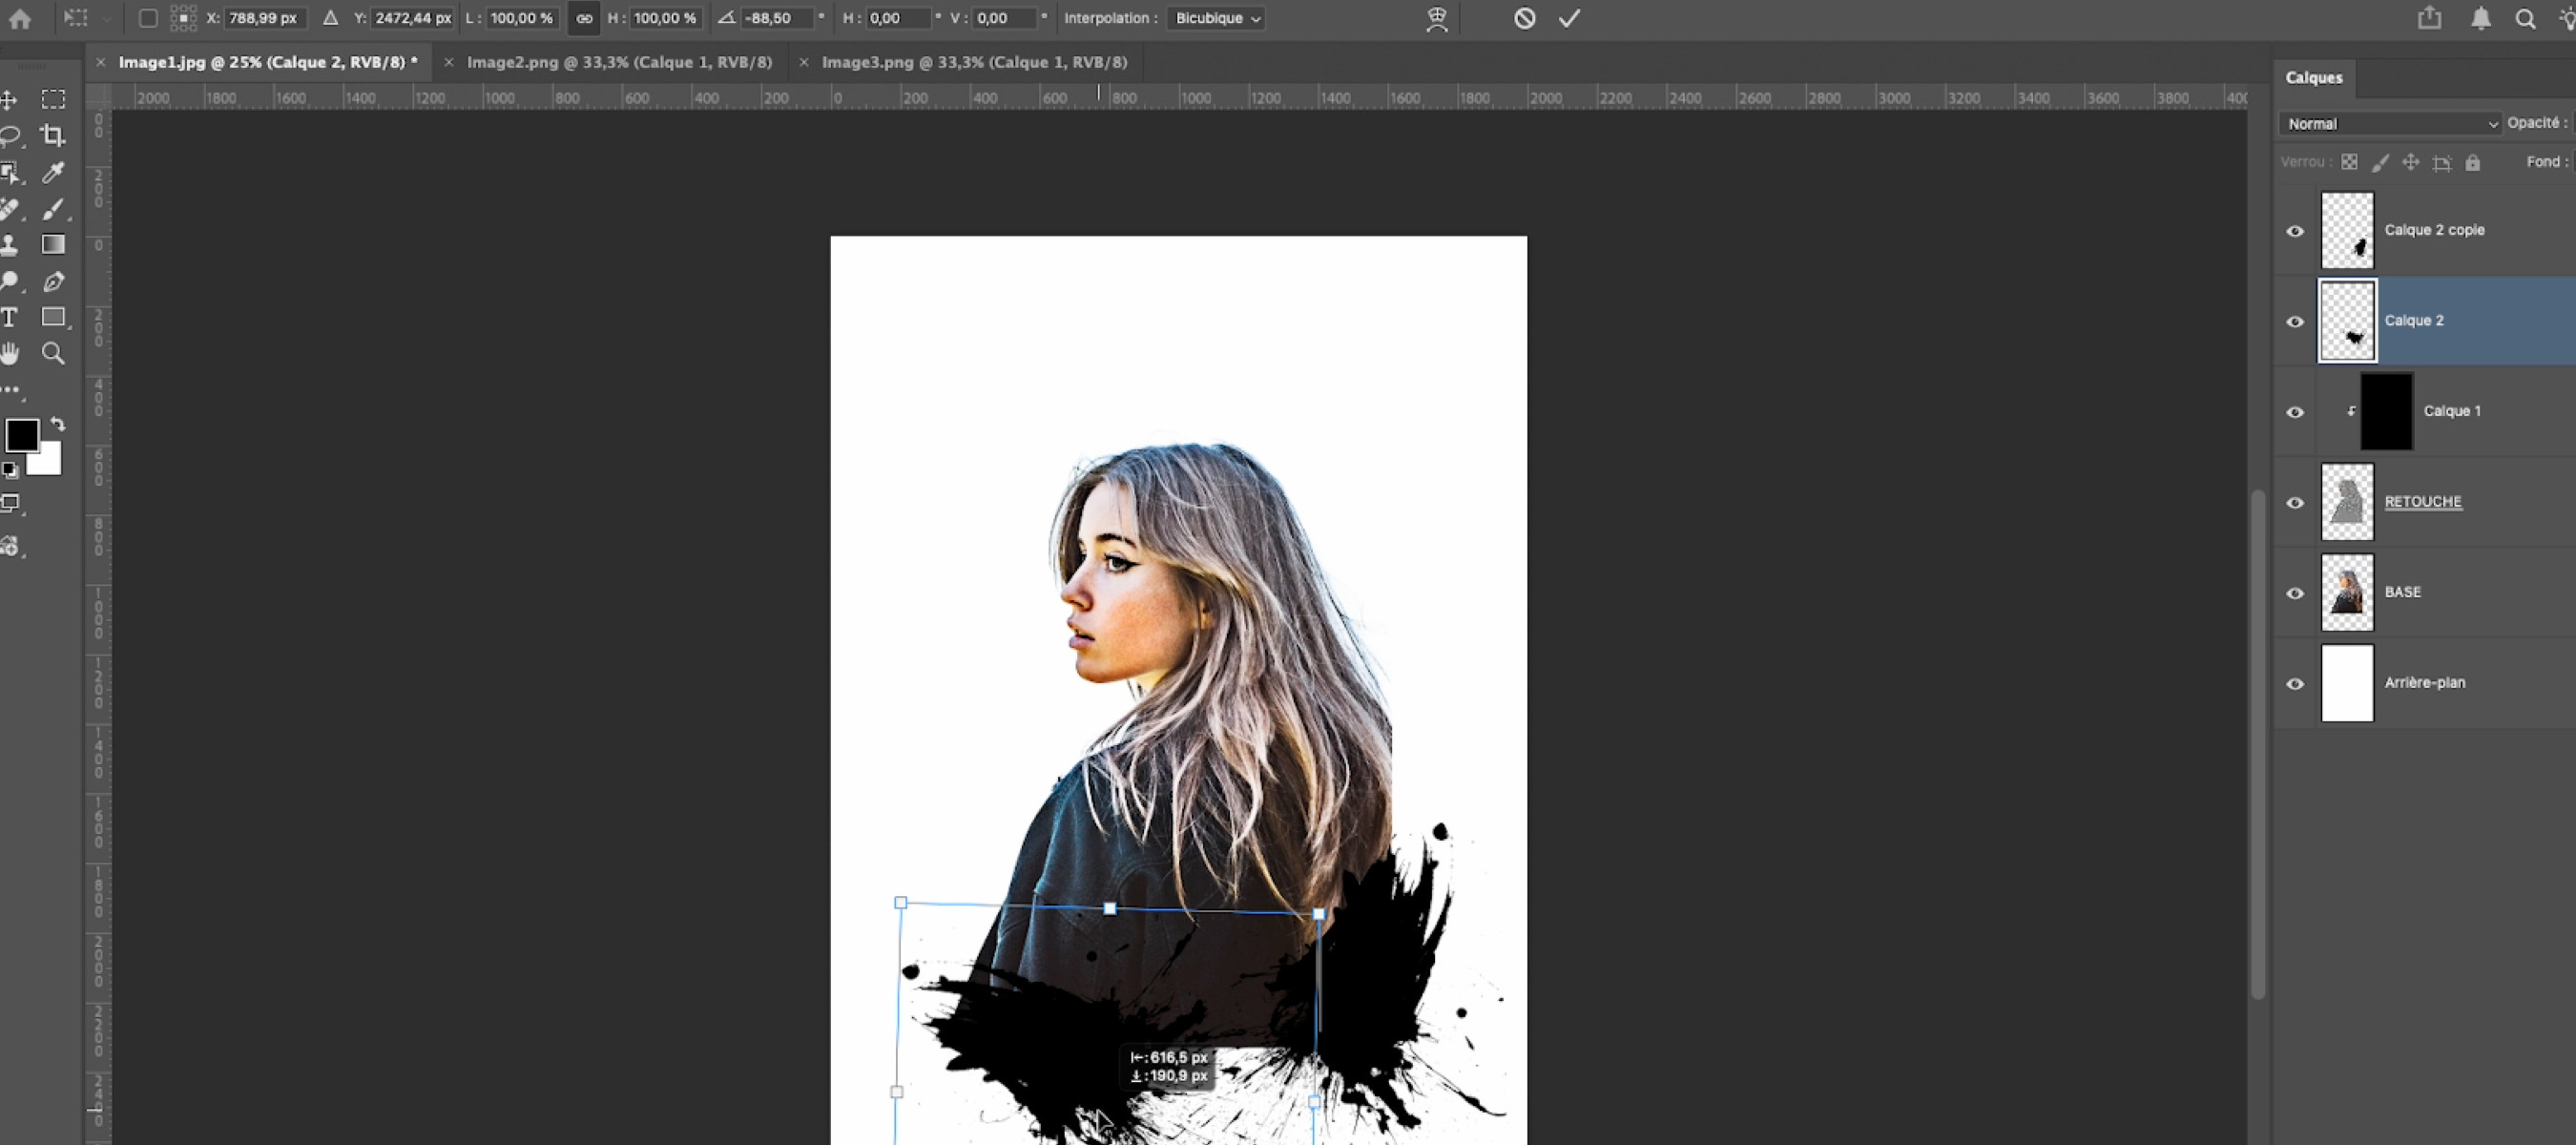The image size is (2576, 1145).
Task: Hide the RETOUCHE layer
Action: point(2295,503)
